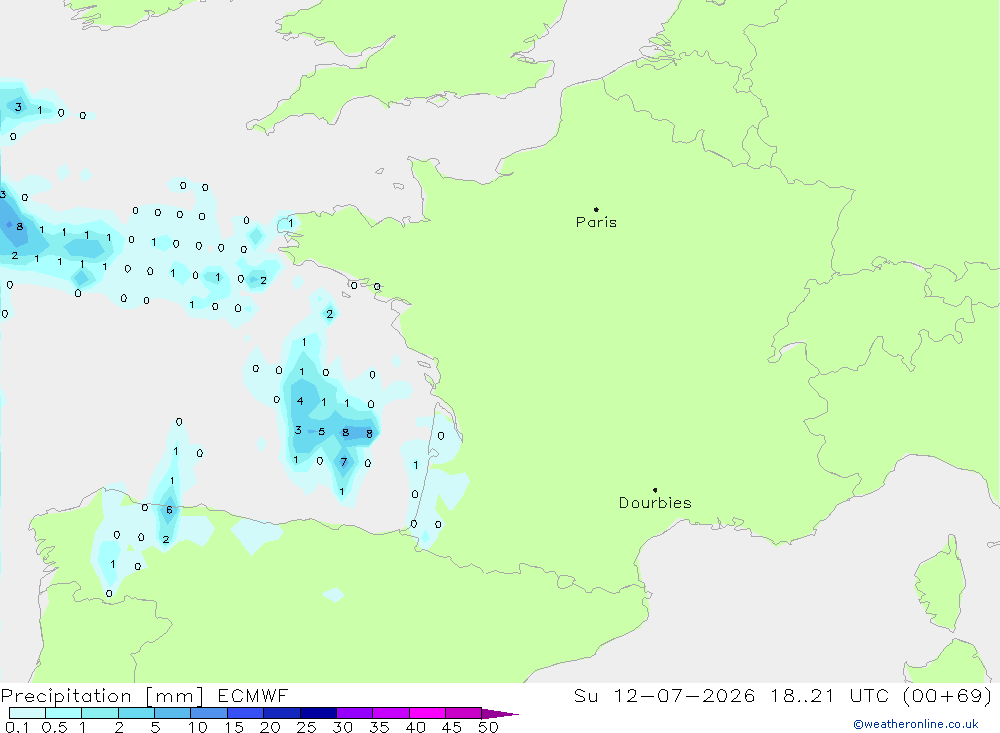1000x733 pixels.
Task: Select the Paris location dot marker
Action: pos(596,209)
